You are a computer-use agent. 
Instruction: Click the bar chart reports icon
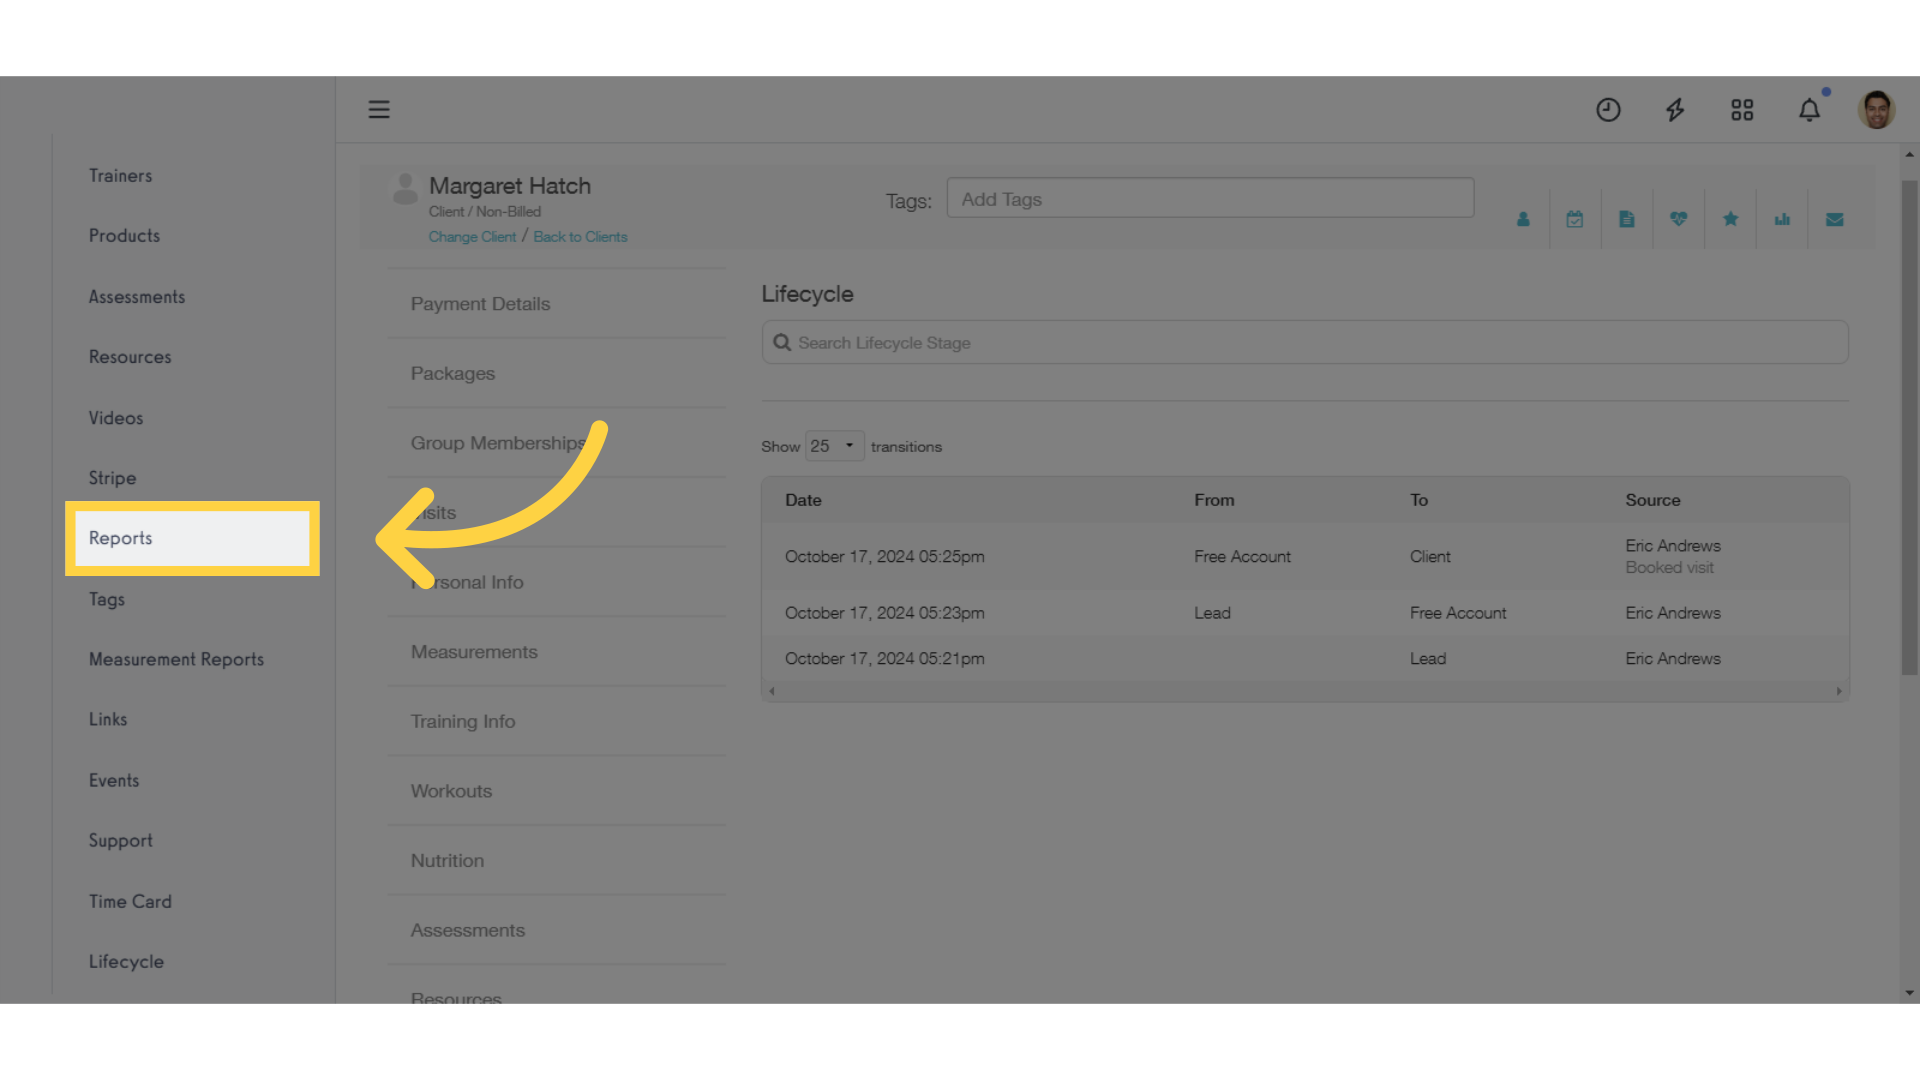tap(1782, 219)
